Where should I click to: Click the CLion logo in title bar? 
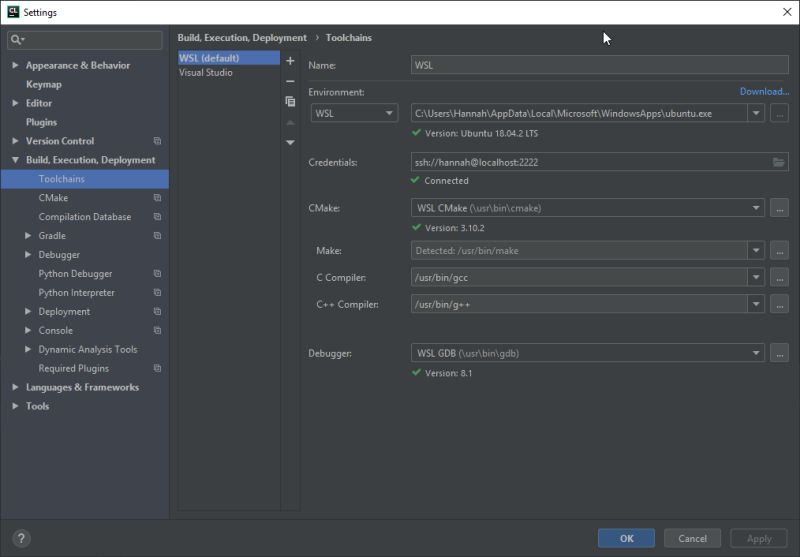point(13,12)
